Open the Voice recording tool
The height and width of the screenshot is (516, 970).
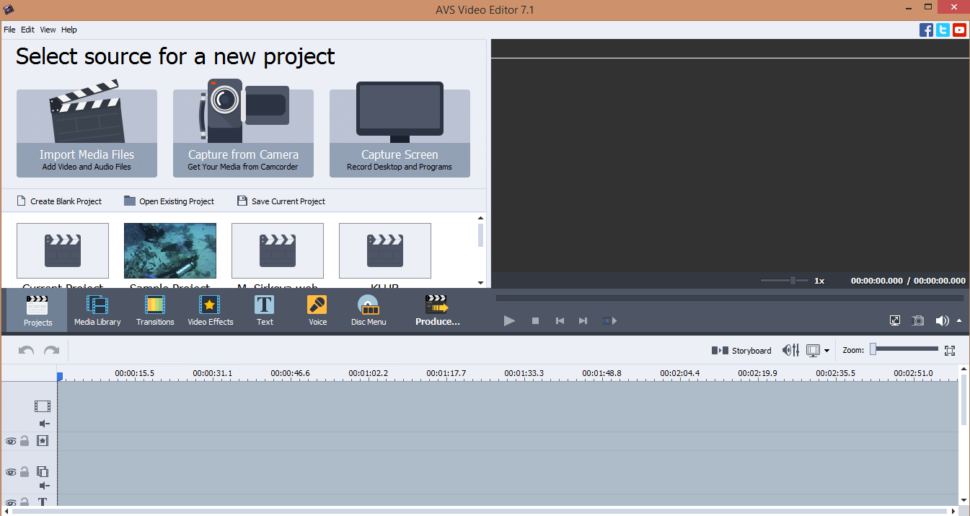click(317, 311)
